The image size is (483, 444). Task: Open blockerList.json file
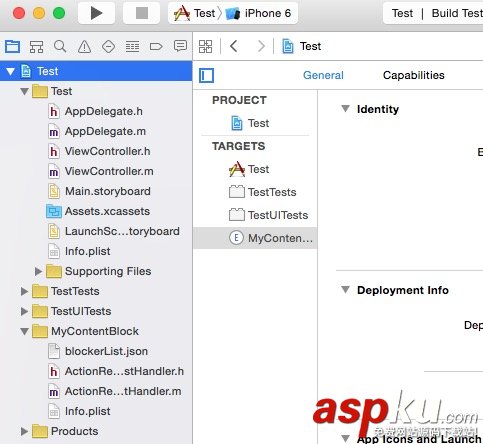98,351
